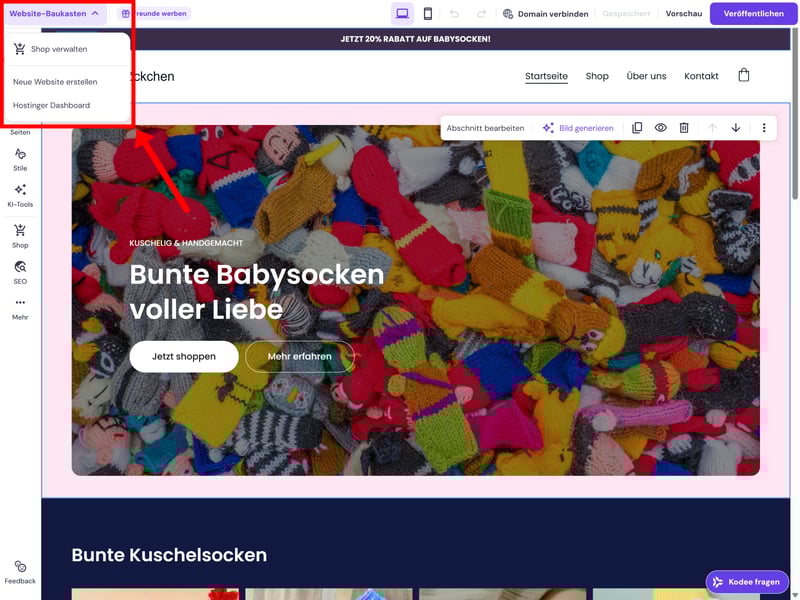Click the Bild generieren button
This screenshot has height=600, width=800.
click(x=578, y=128)
